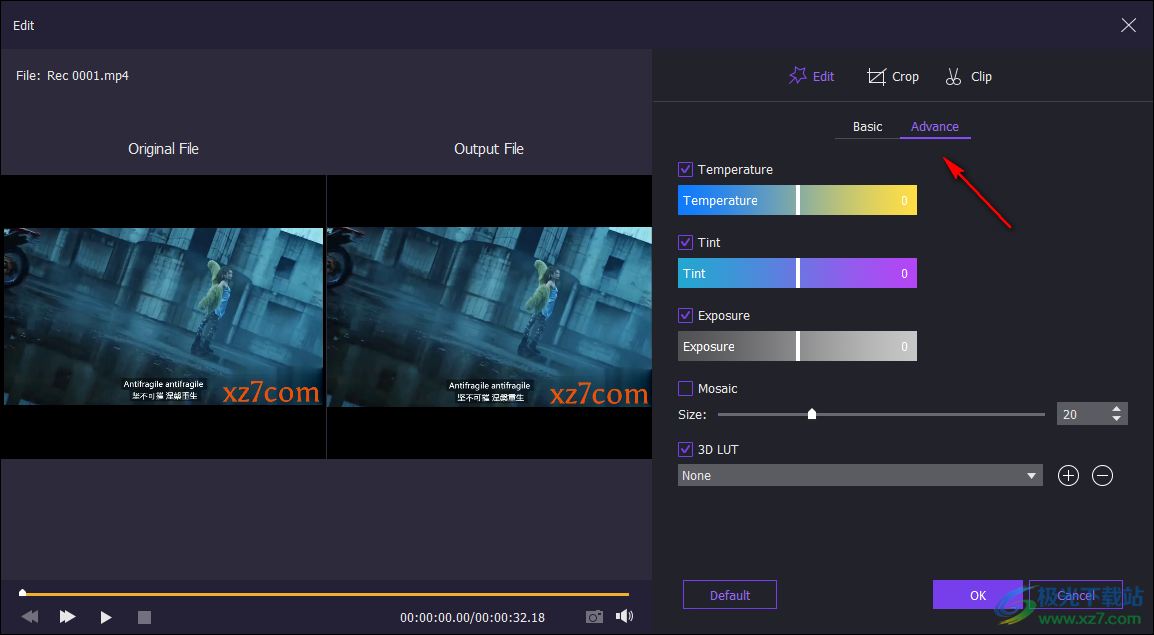1154x635 pixels.
Task: Adjust the Exposure gray slider
Action: 797,346
